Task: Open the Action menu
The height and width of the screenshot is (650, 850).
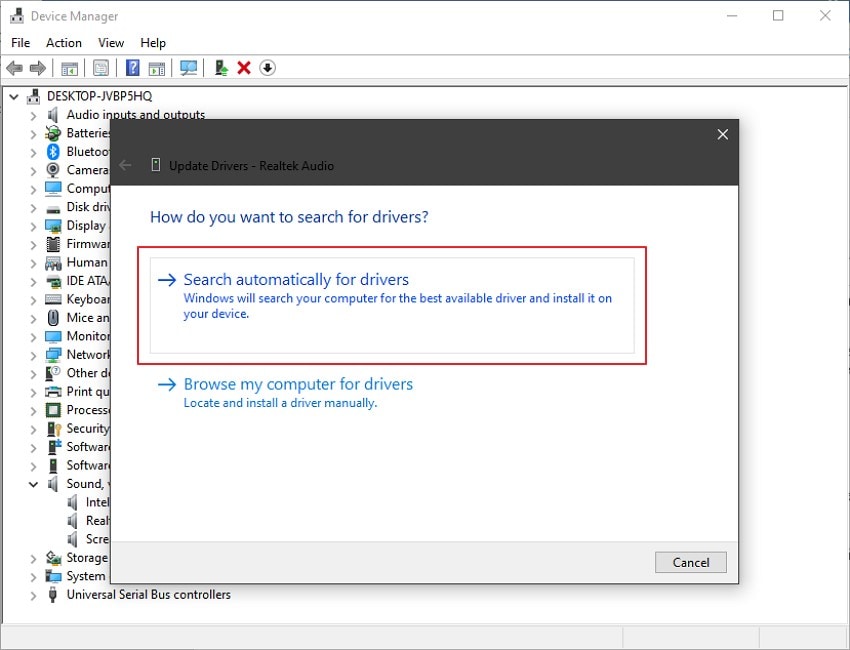Action: click(x=64, y=43)
